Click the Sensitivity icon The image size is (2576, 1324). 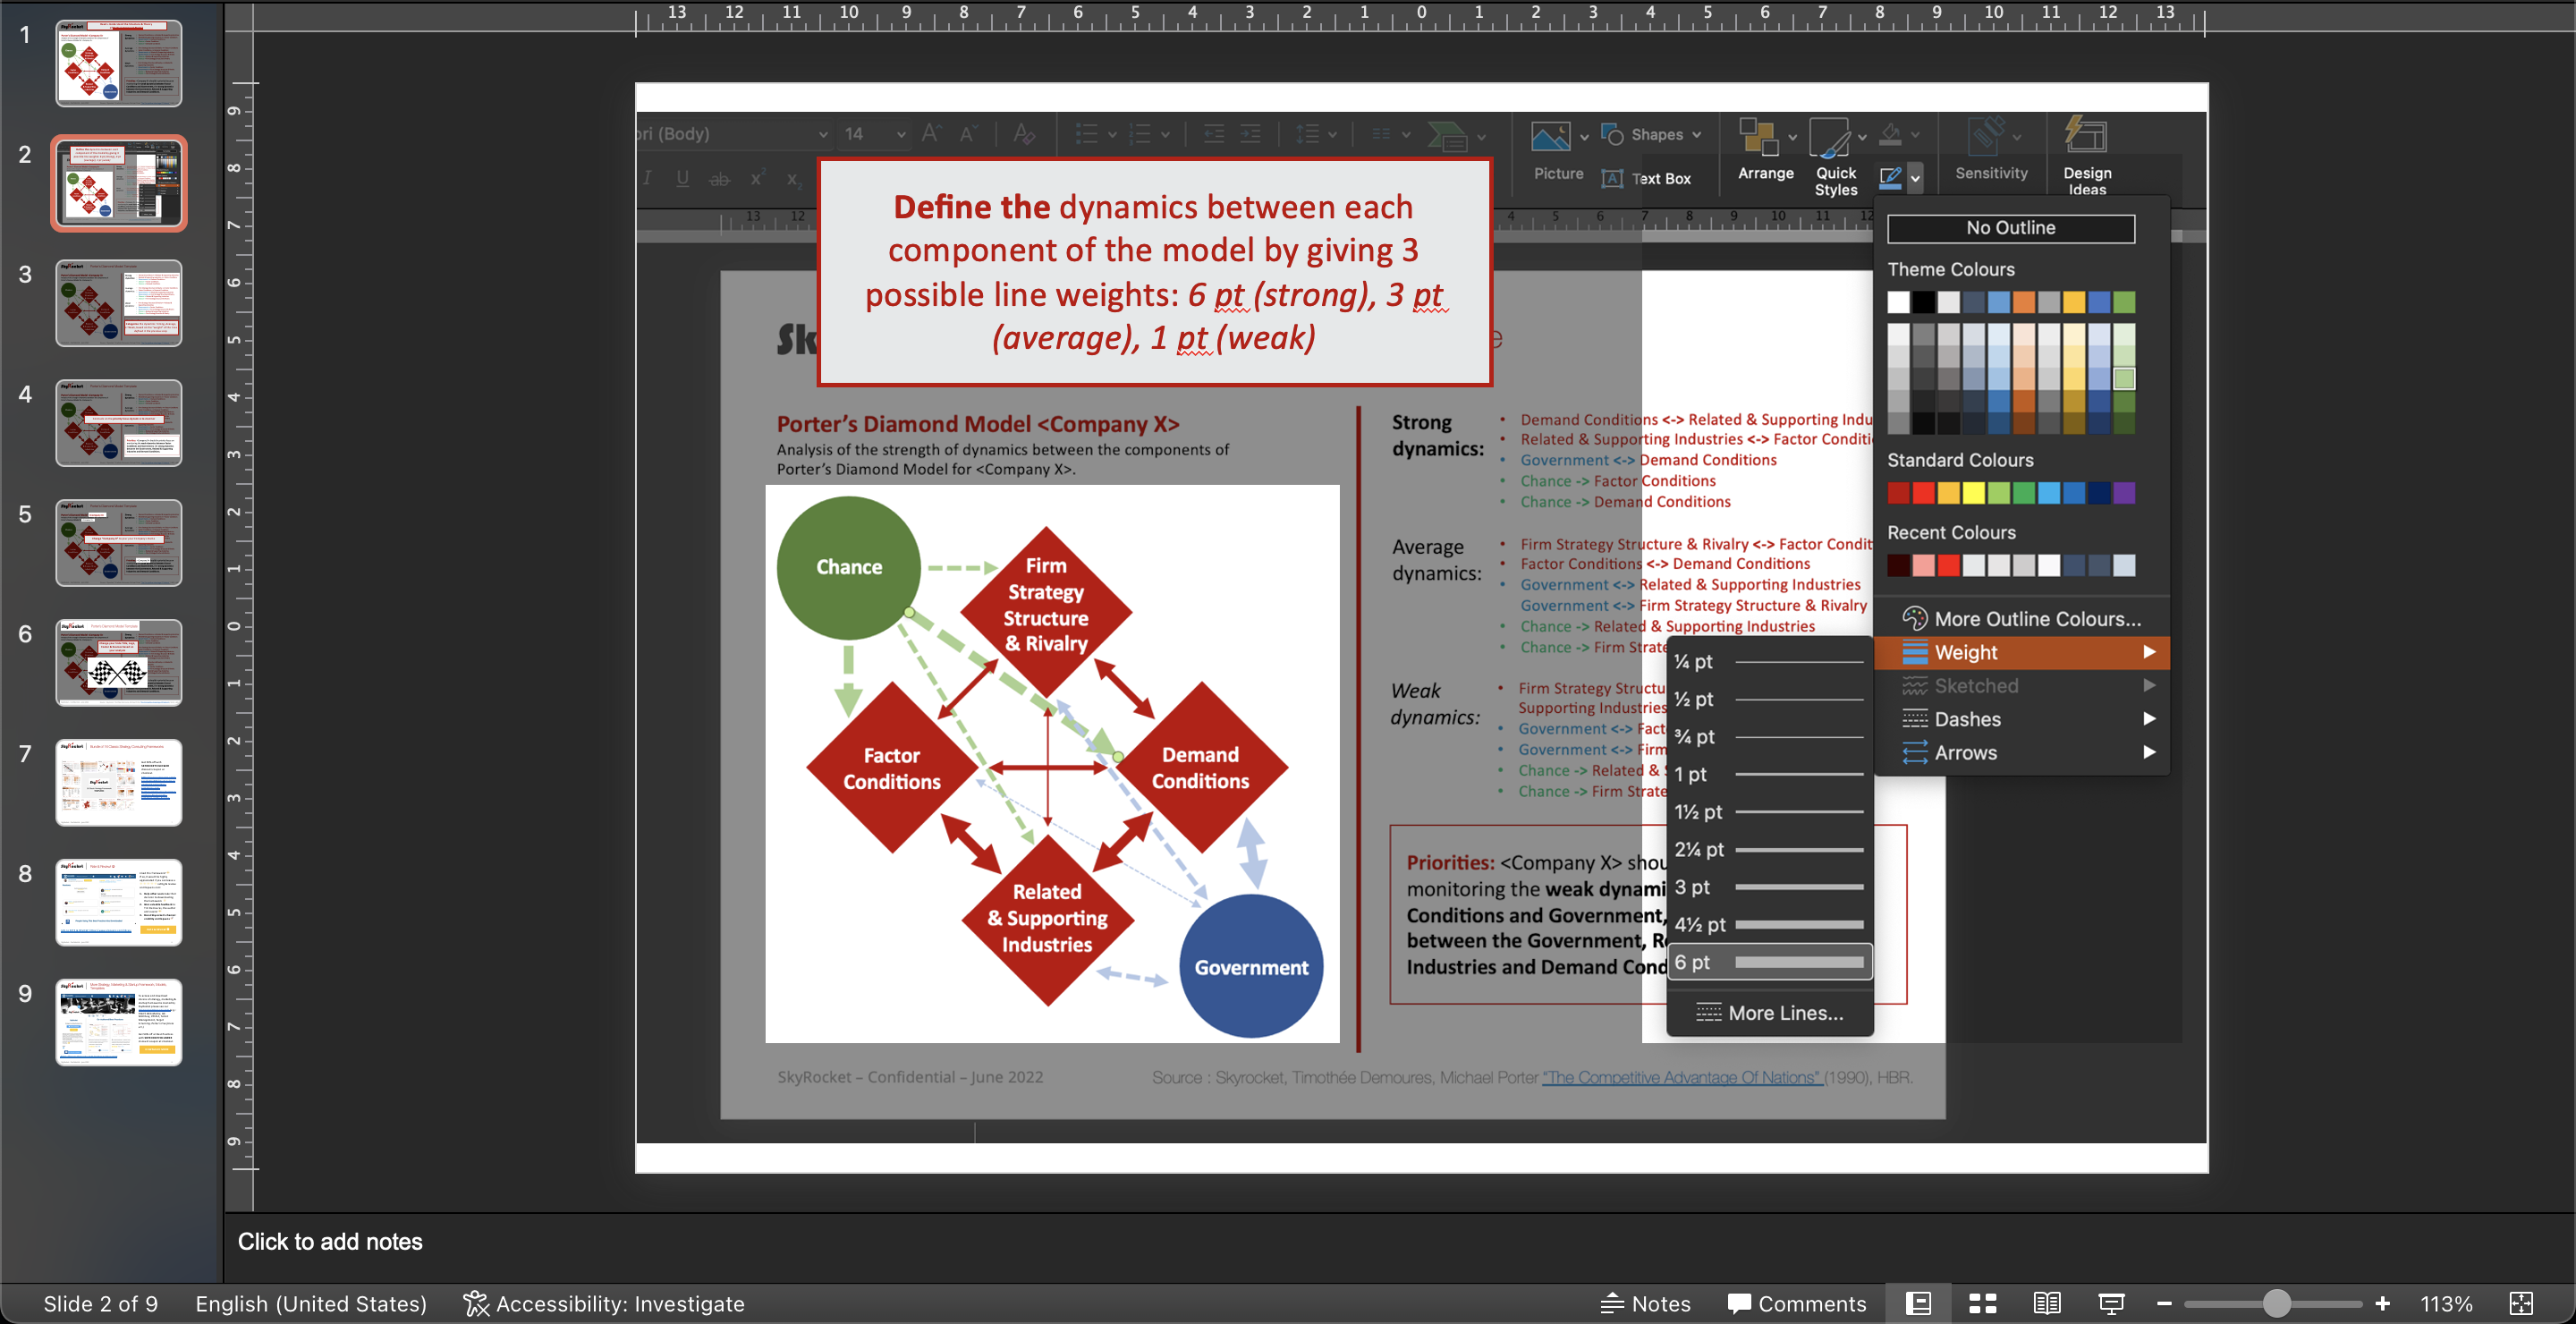[1990, 152]
